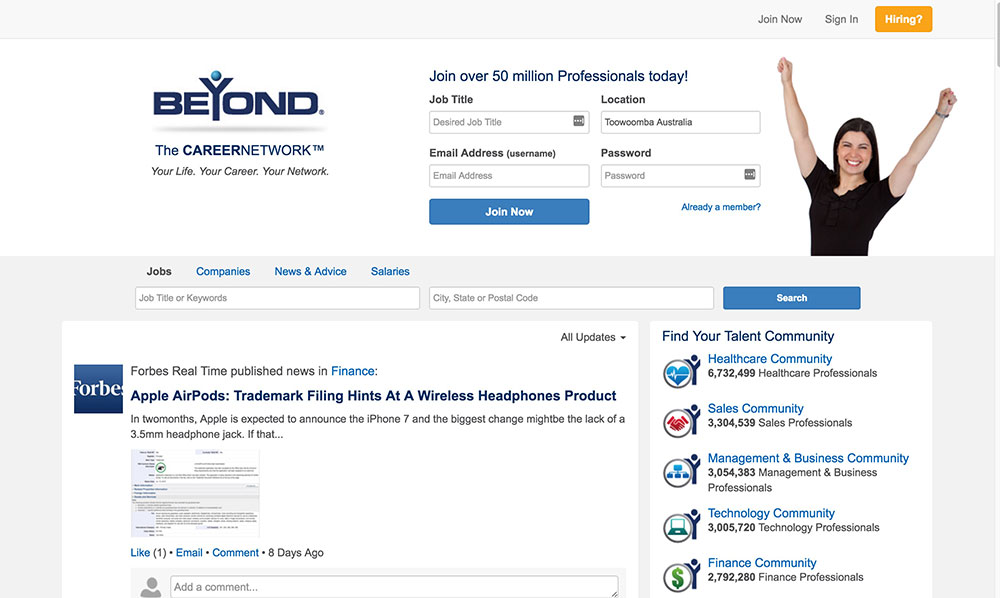Click the commenter avatar icon
Screen dimensions: 1000x598
point(151,587)
